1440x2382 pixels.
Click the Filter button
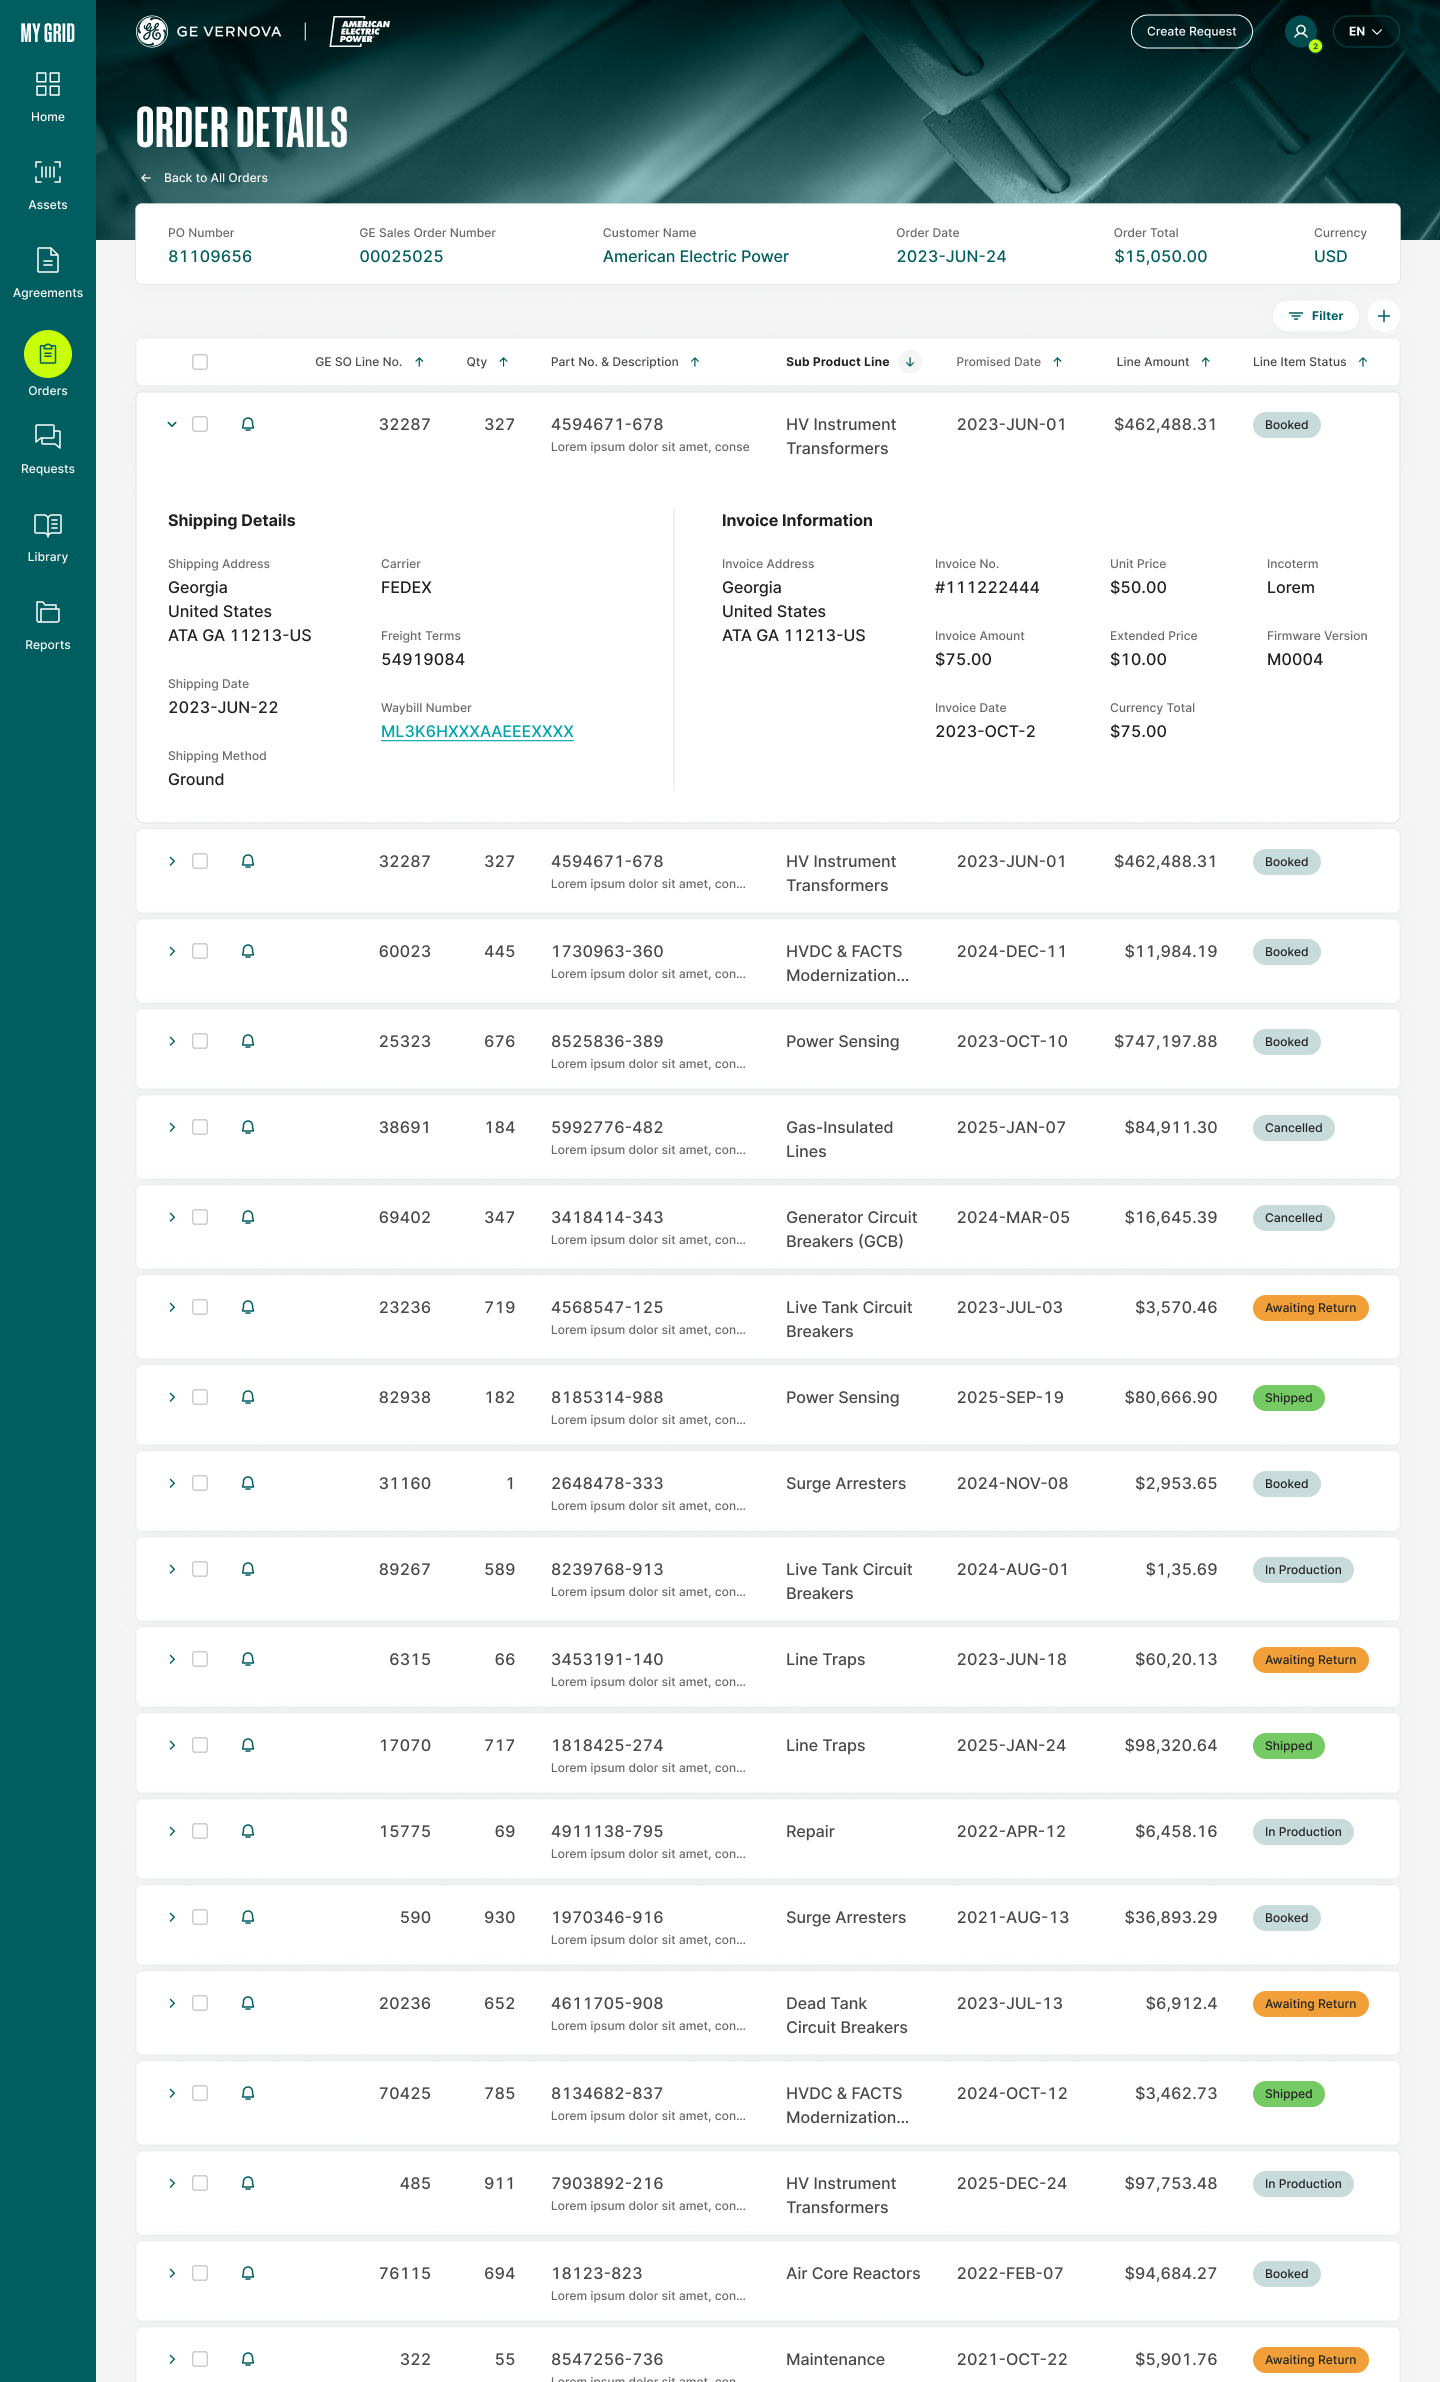click(x=1316, y=316)
